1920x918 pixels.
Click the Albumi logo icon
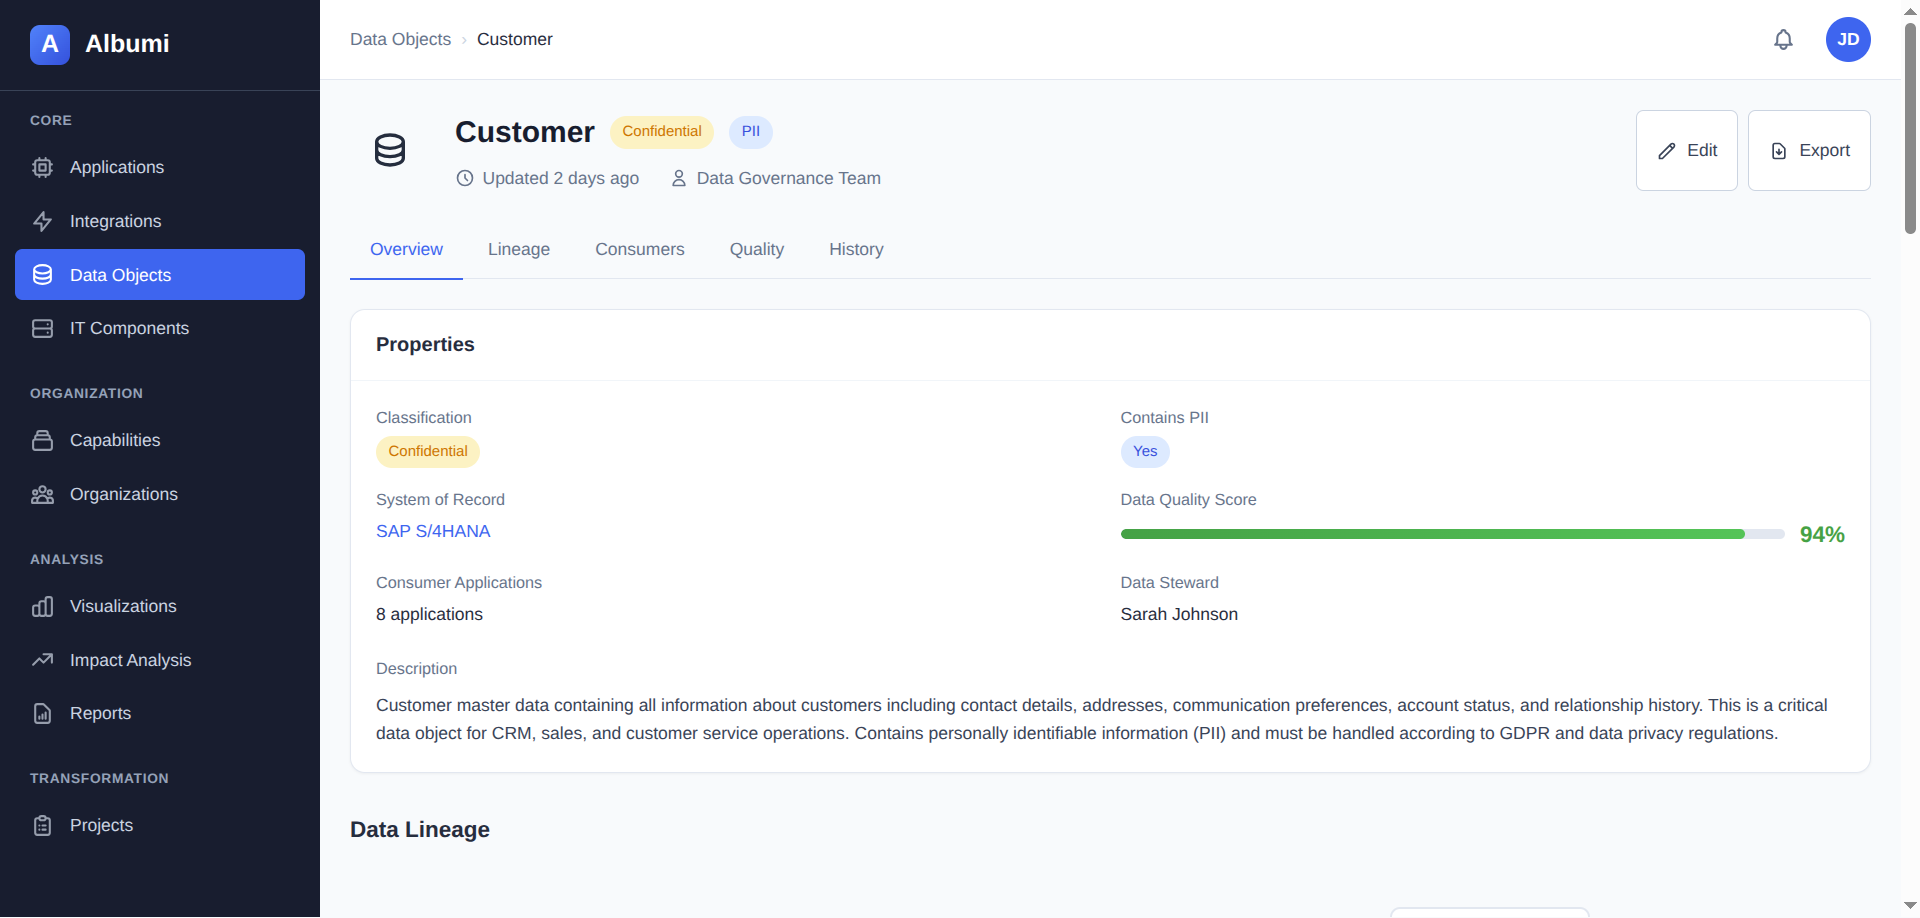pos(49,44)
